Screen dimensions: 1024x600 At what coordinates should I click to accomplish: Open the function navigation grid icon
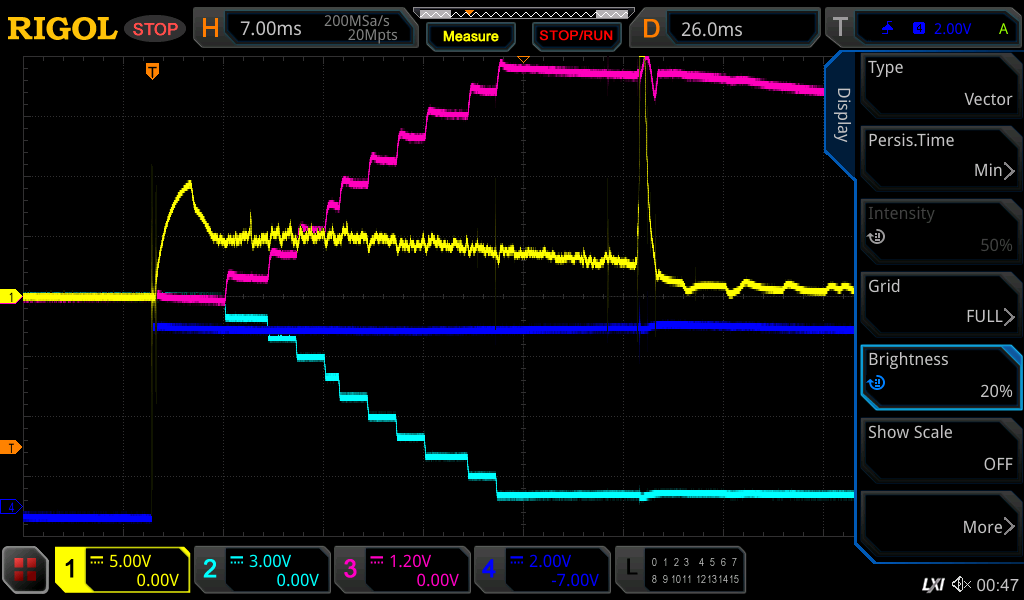pyautogui.click(x=26, y=570)
